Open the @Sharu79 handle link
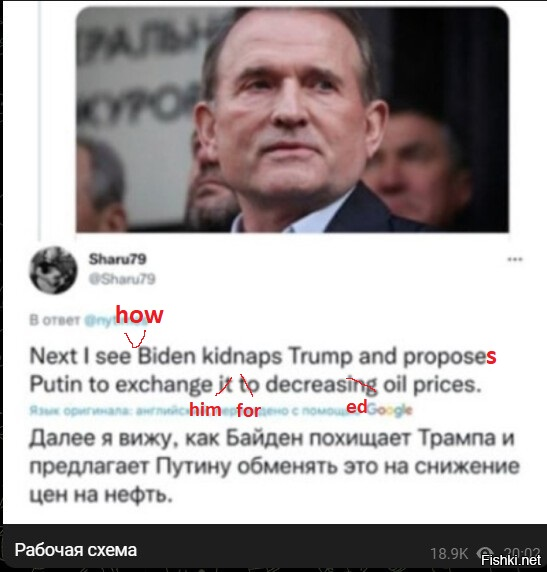This screenshot has width=547, height=572. 122,279
